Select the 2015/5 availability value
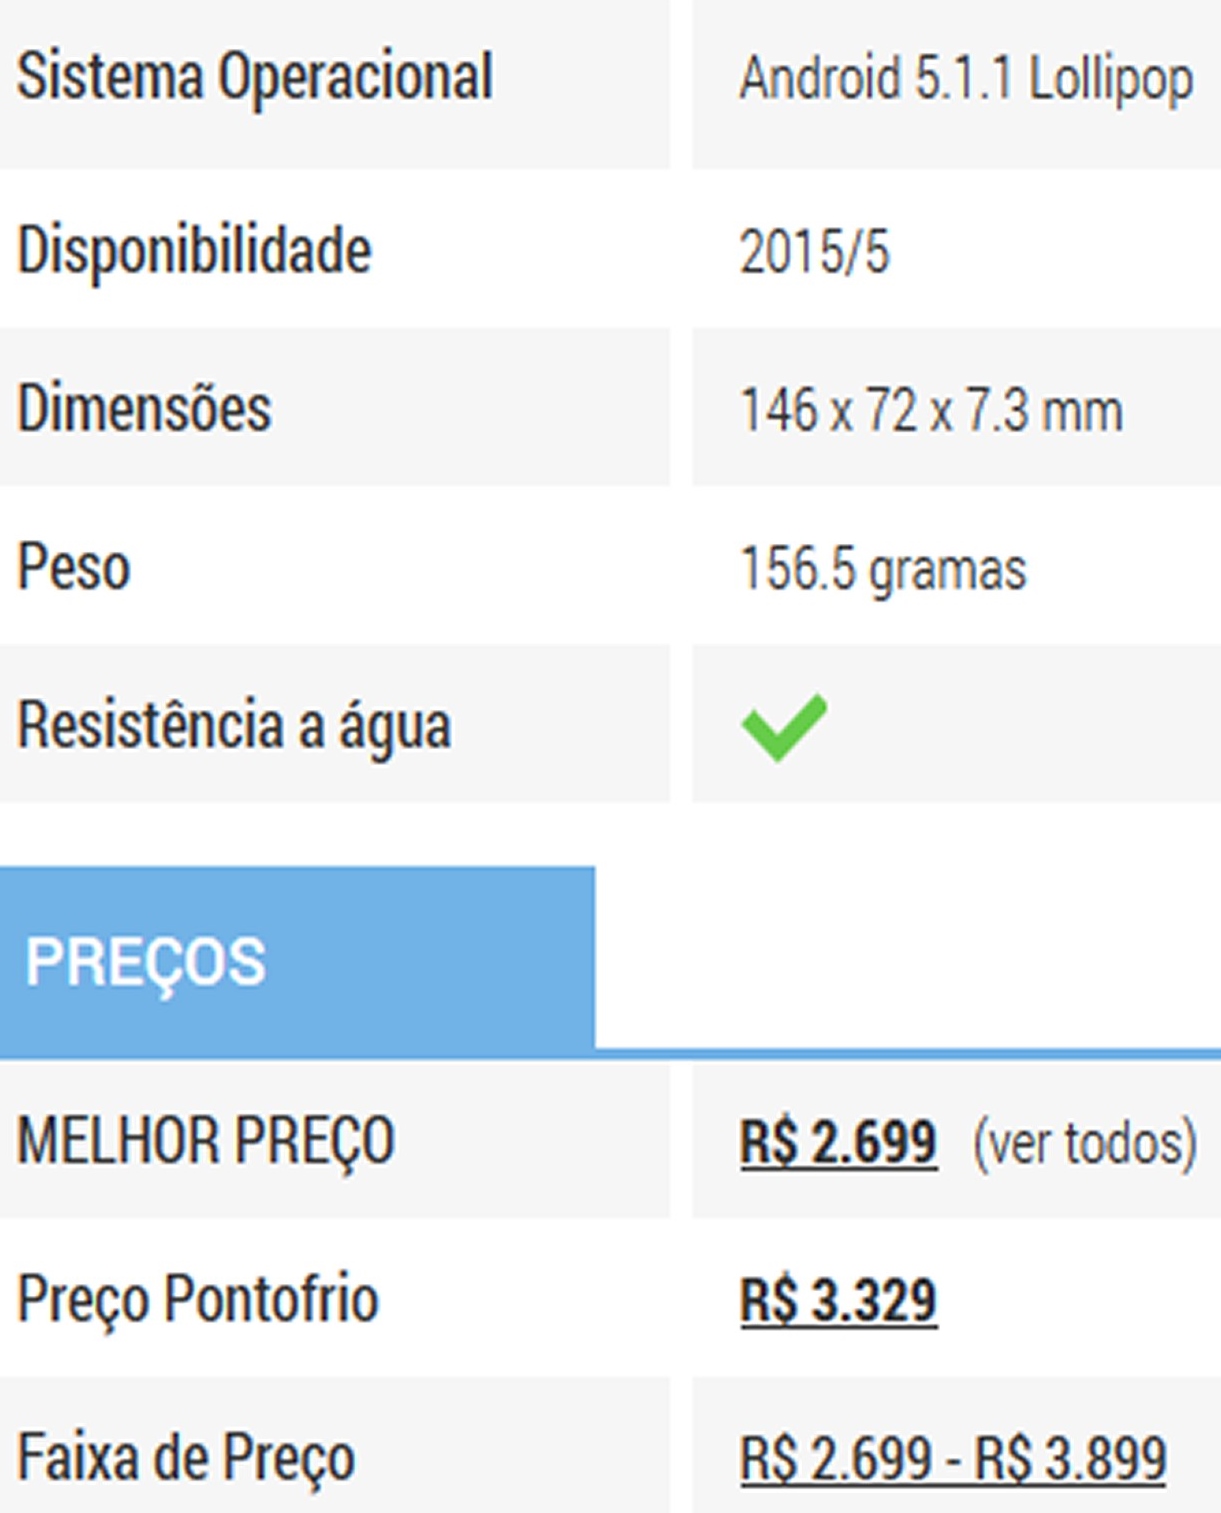The width and height of the screenshot is (1221, 1513). (x=814, y=251)
